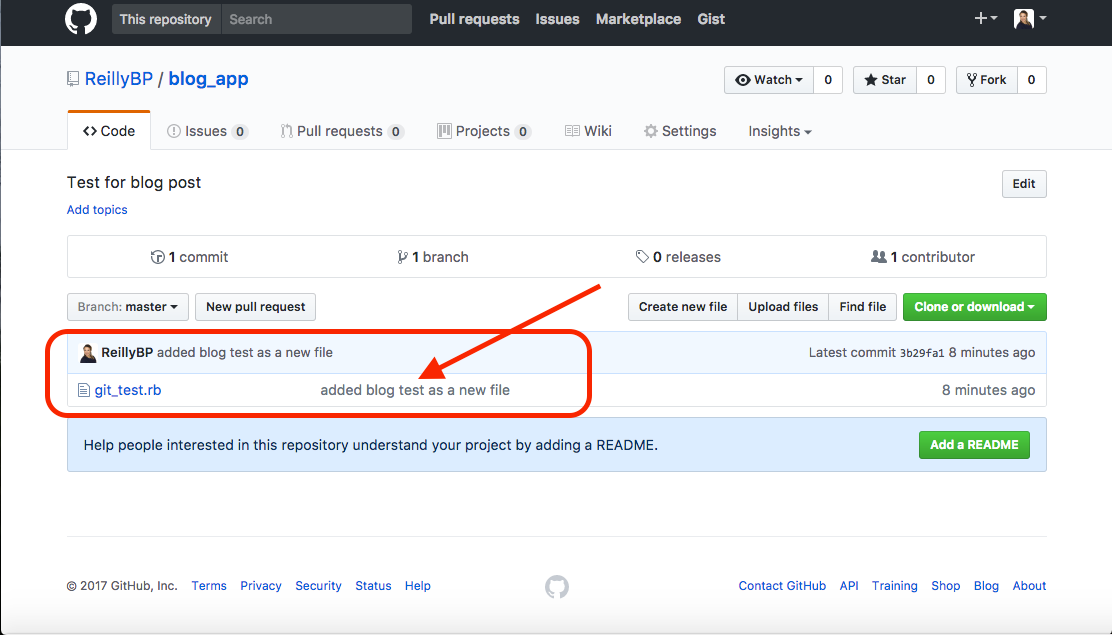Open the Branch: master dropdown
Viewport: 1112px width, 635px height.
(x=127, y=307)
